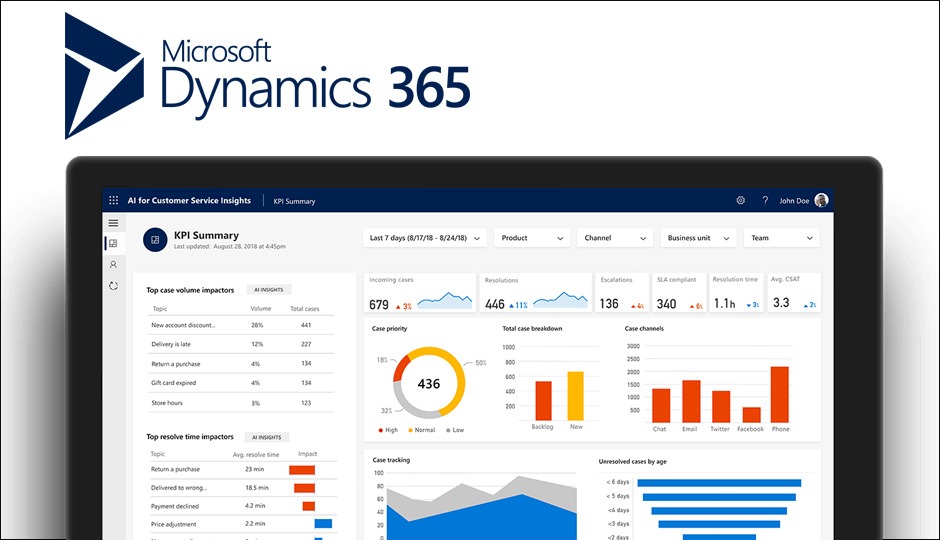Image resolution: width=940 pixels, height=540 pixels.
Task: Open the Avg. CSAT 3.3 card
Action: pos(793,292)
